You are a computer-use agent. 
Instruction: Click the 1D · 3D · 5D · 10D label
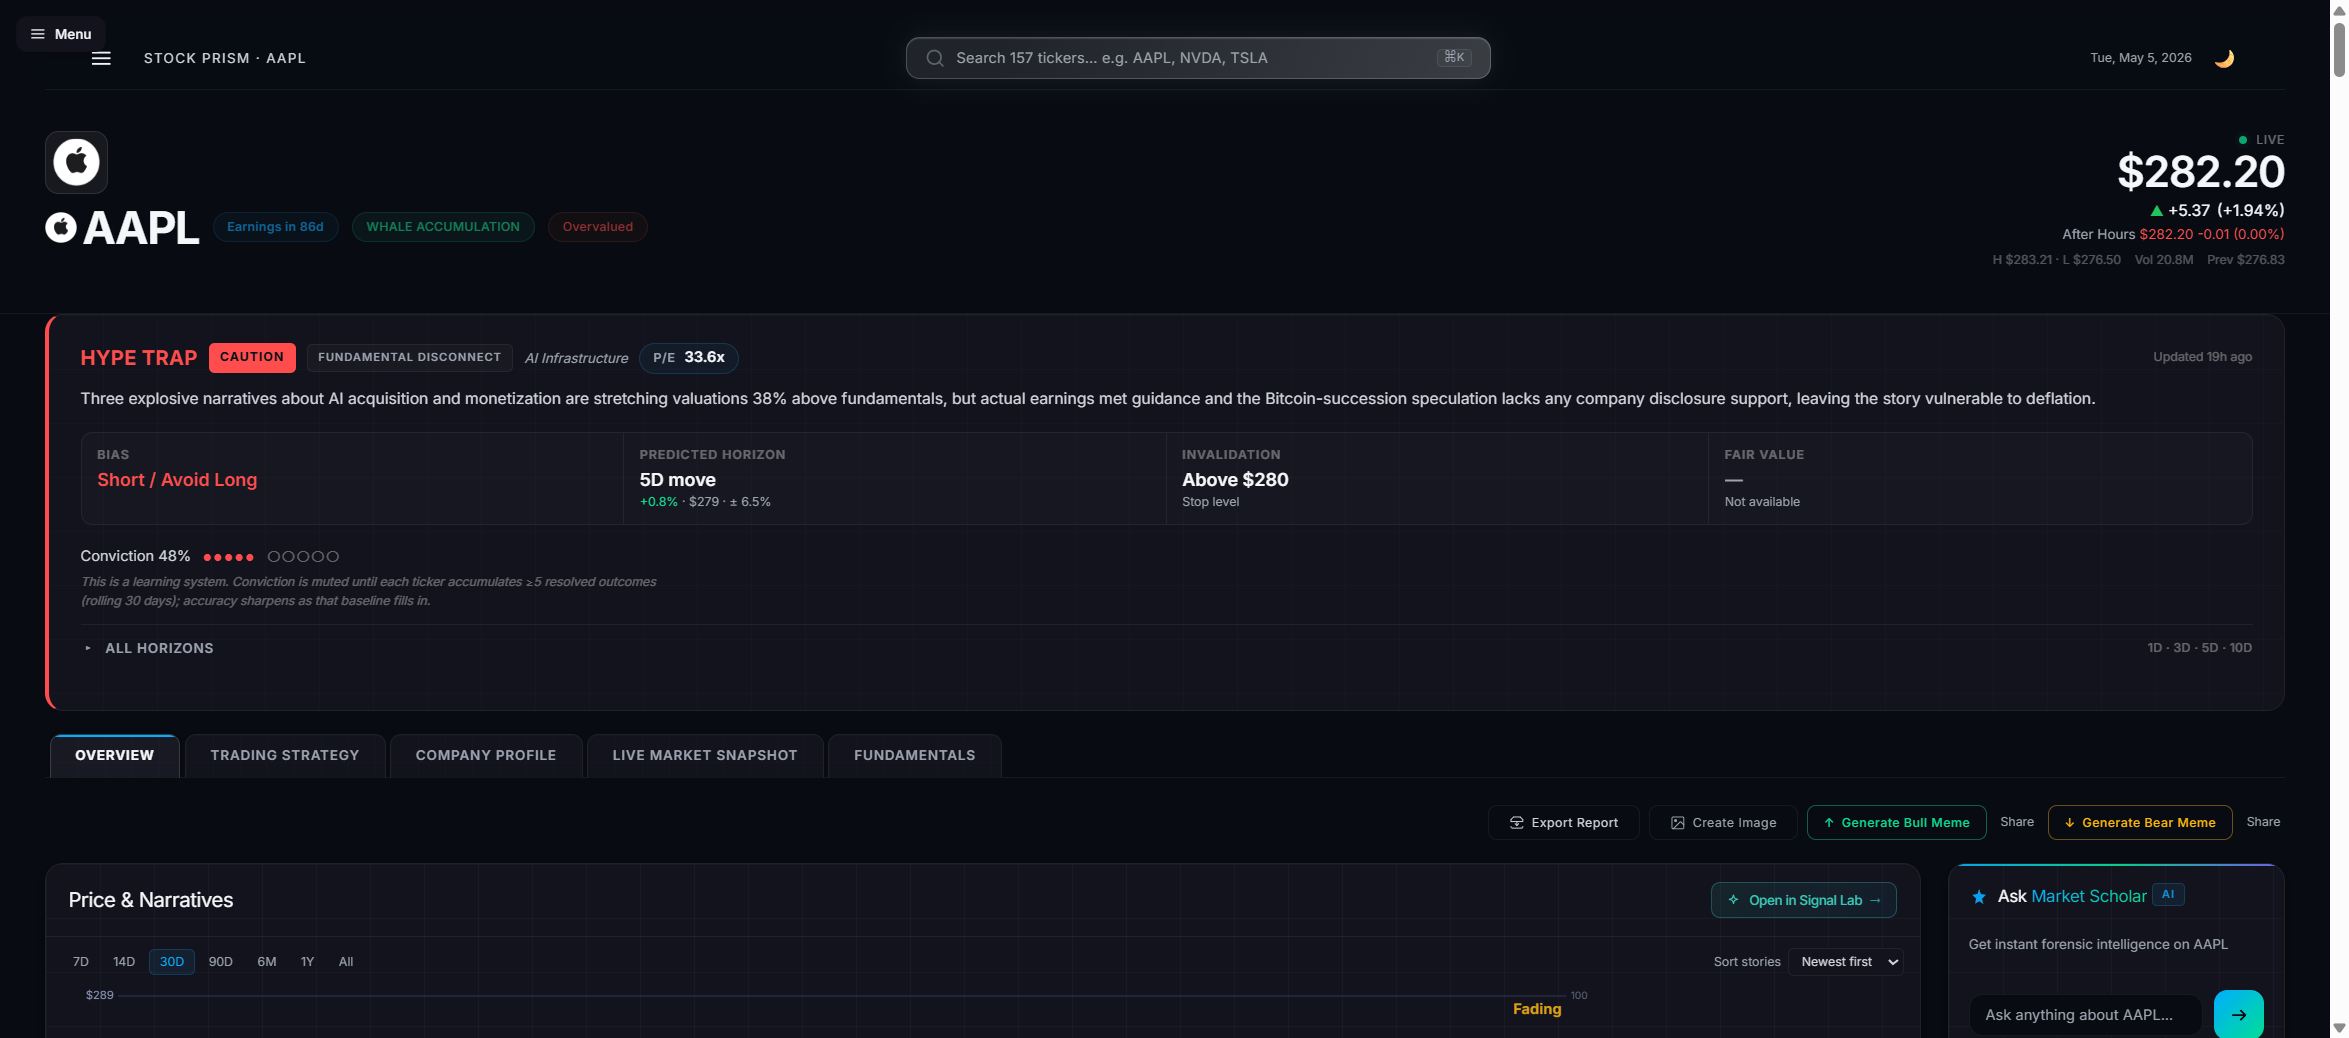pos(2199,648)
